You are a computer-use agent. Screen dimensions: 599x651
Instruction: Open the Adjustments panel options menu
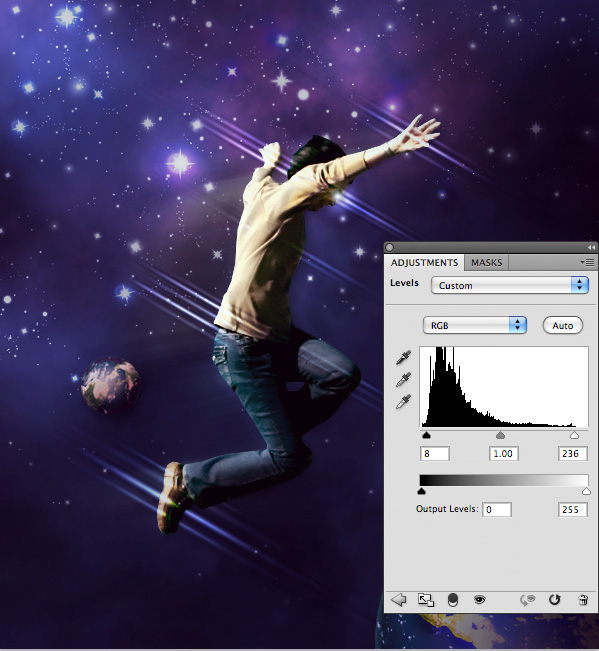587,262
